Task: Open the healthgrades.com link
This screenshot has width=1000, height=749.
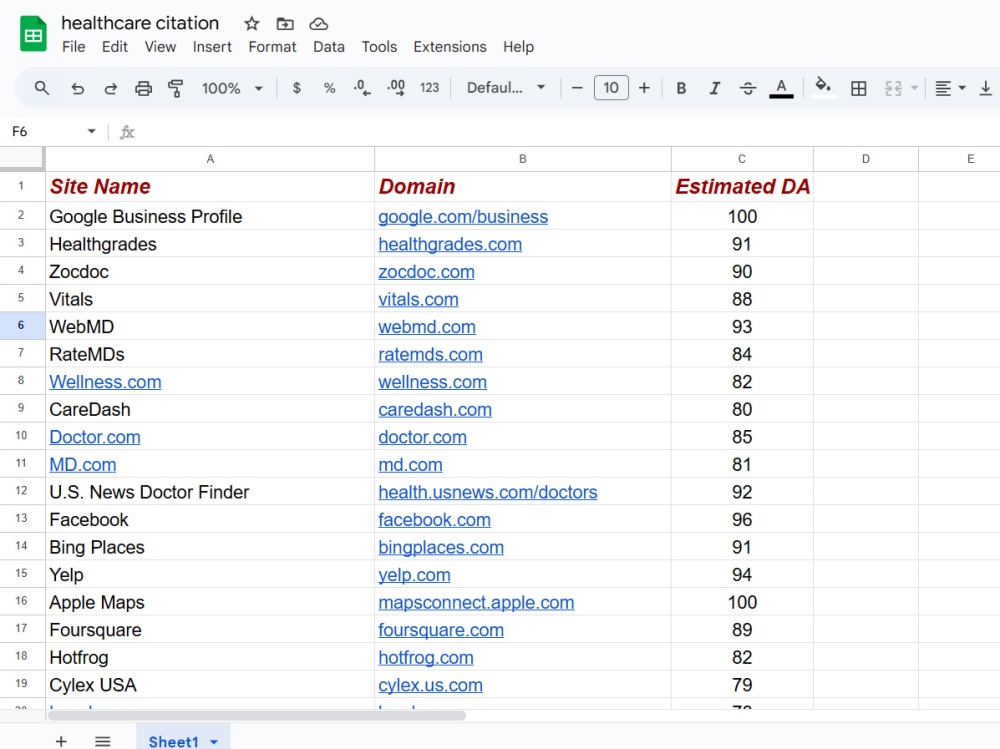Action: [x=450, y=244]
